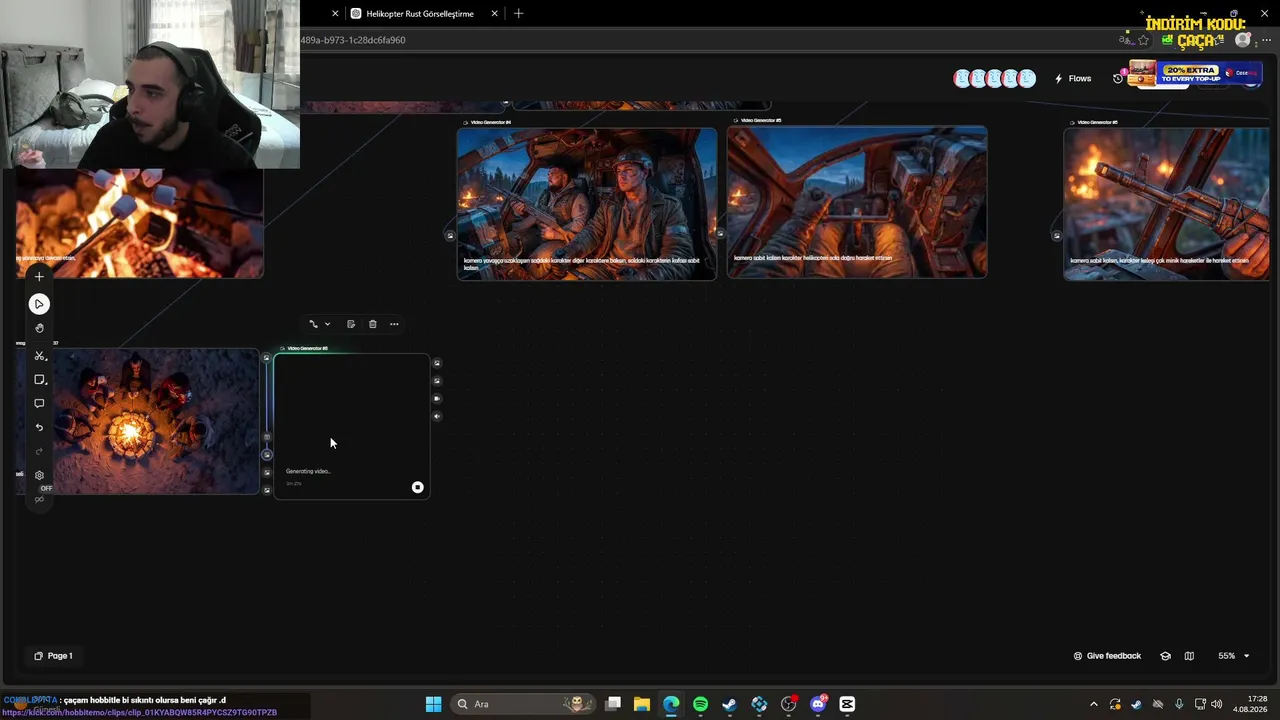Open the browser three-dot menu
Viewport: 1280px width, 720px height.
pos(1267,40)
